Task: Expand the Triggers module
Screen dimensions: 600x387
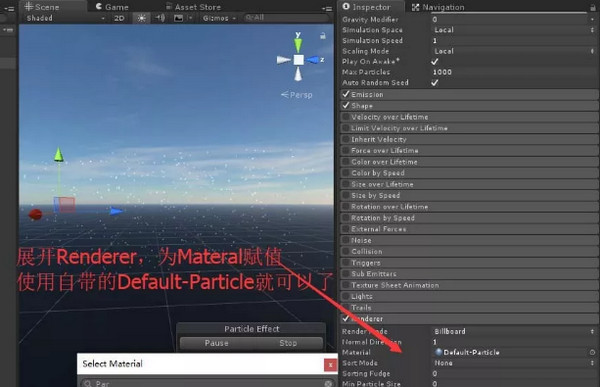Action: [x=469, y=263]
